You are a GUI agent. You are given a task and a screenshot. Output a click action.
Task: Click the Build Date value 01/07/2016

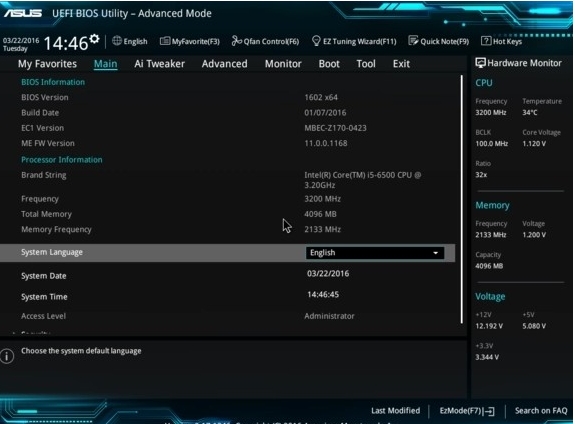point(325,113)
